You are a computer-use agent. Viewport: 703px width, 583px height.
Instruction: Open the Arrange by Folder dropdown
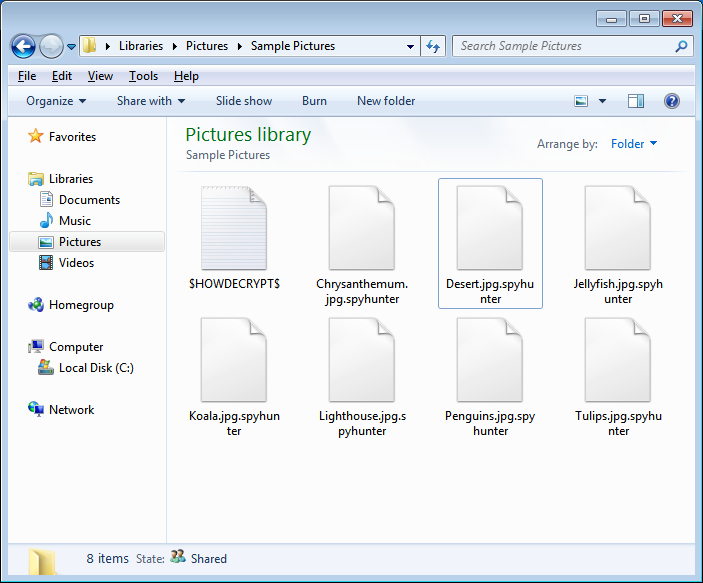634,144
